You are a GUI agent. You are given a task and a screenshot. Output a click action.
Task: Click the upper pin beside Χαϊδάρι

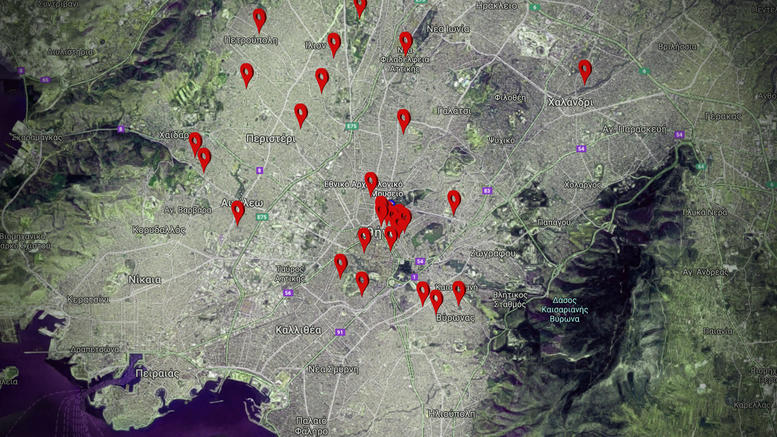click(196, 143)
